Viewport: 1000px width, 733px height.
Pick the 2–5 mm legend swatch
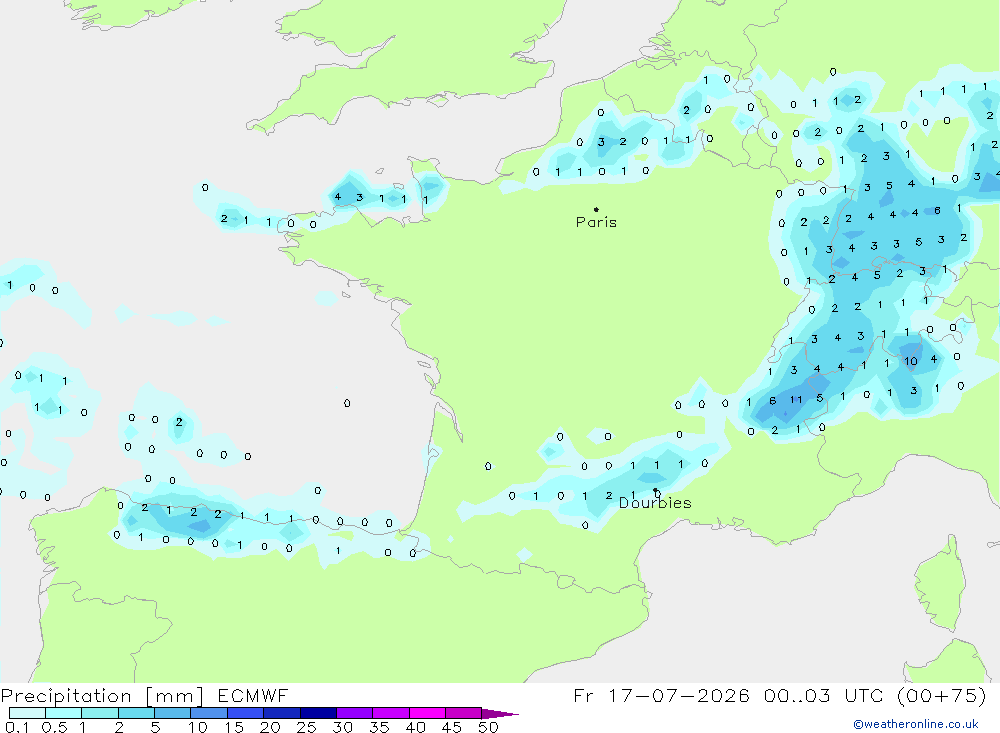click(136, 713)
